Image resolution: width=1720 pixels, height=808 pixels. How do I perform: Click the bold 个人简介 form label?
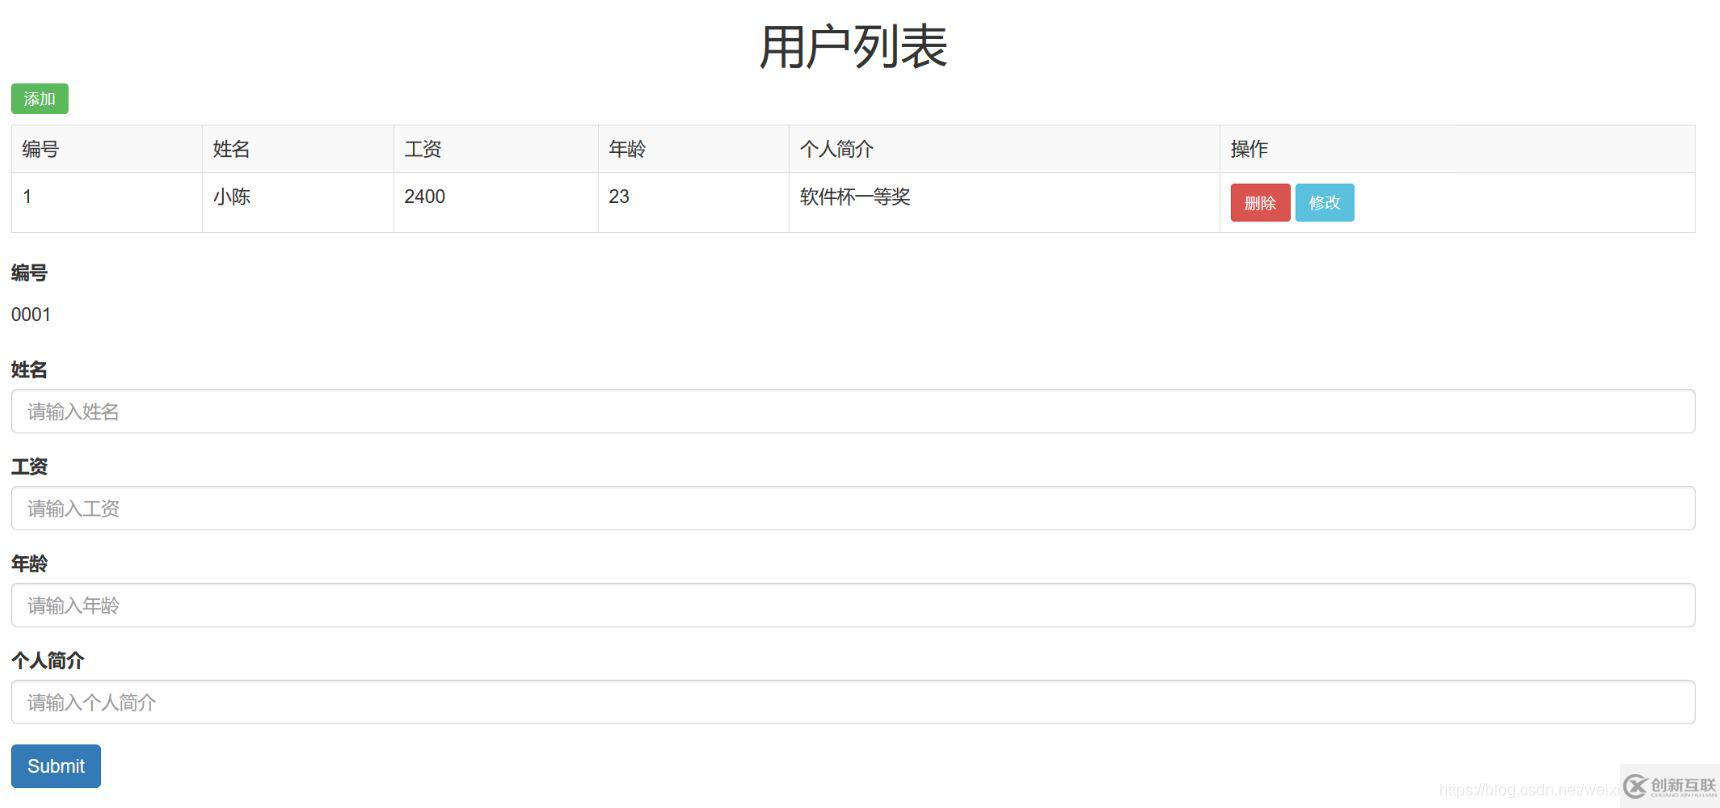tap(48, 661)
